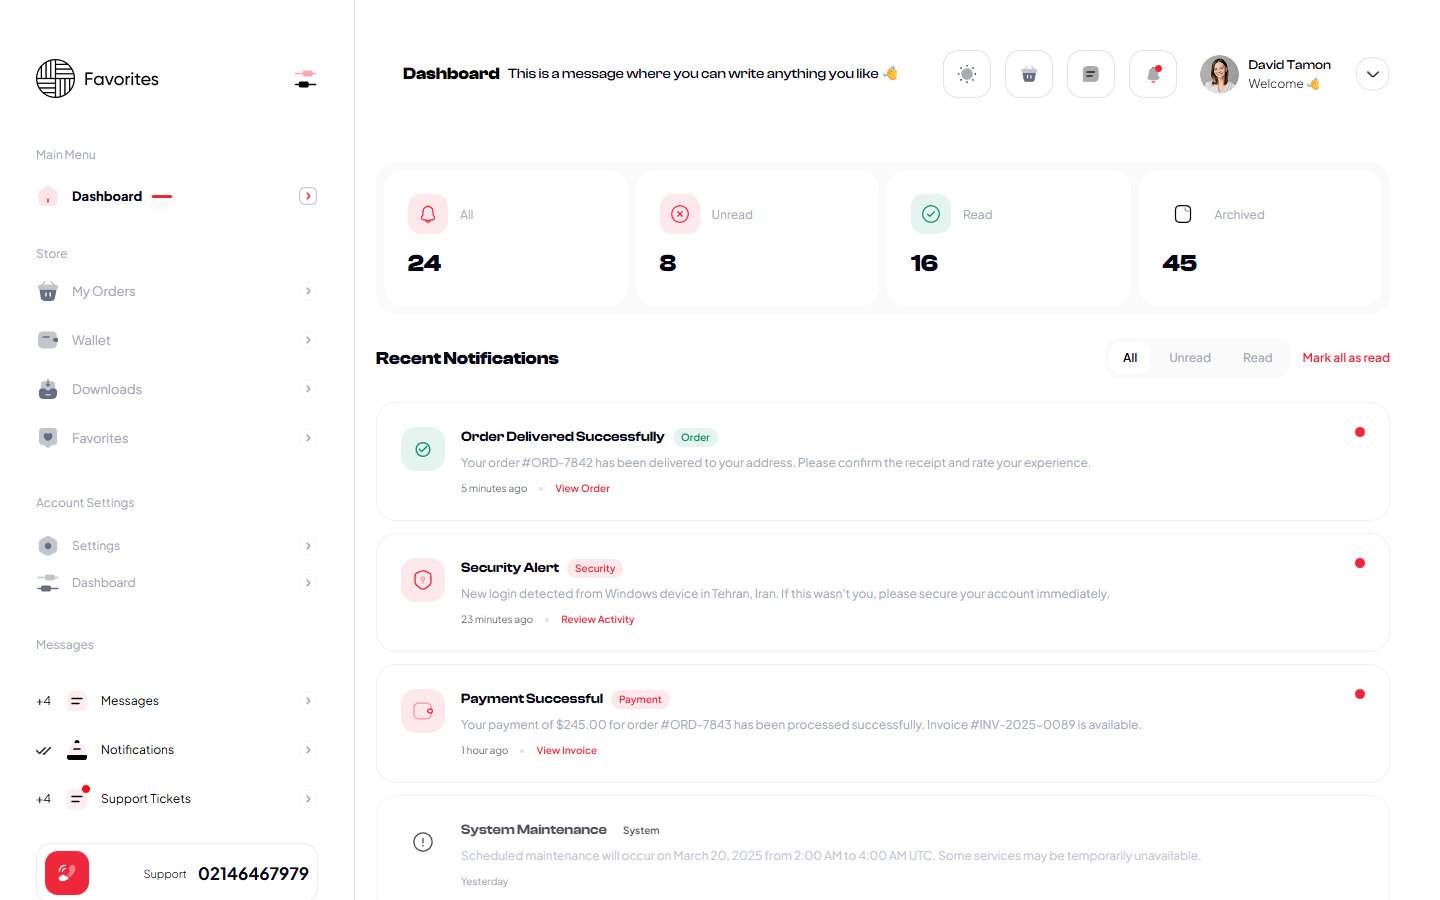Expand the Settings menu chevron
The width and height of the screenshot is (1440, 900).
308,546
